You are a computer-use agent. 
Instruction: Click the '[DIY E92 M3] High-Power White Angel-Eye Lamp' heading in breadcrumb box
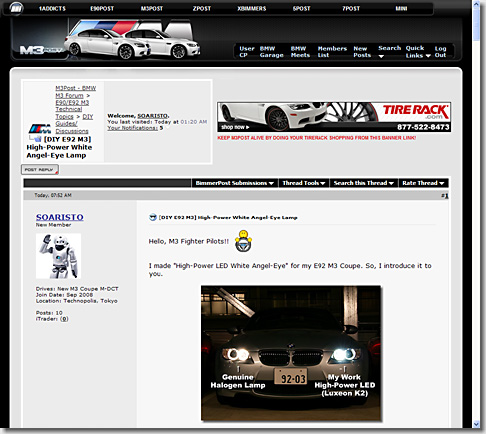pos(59,147)
